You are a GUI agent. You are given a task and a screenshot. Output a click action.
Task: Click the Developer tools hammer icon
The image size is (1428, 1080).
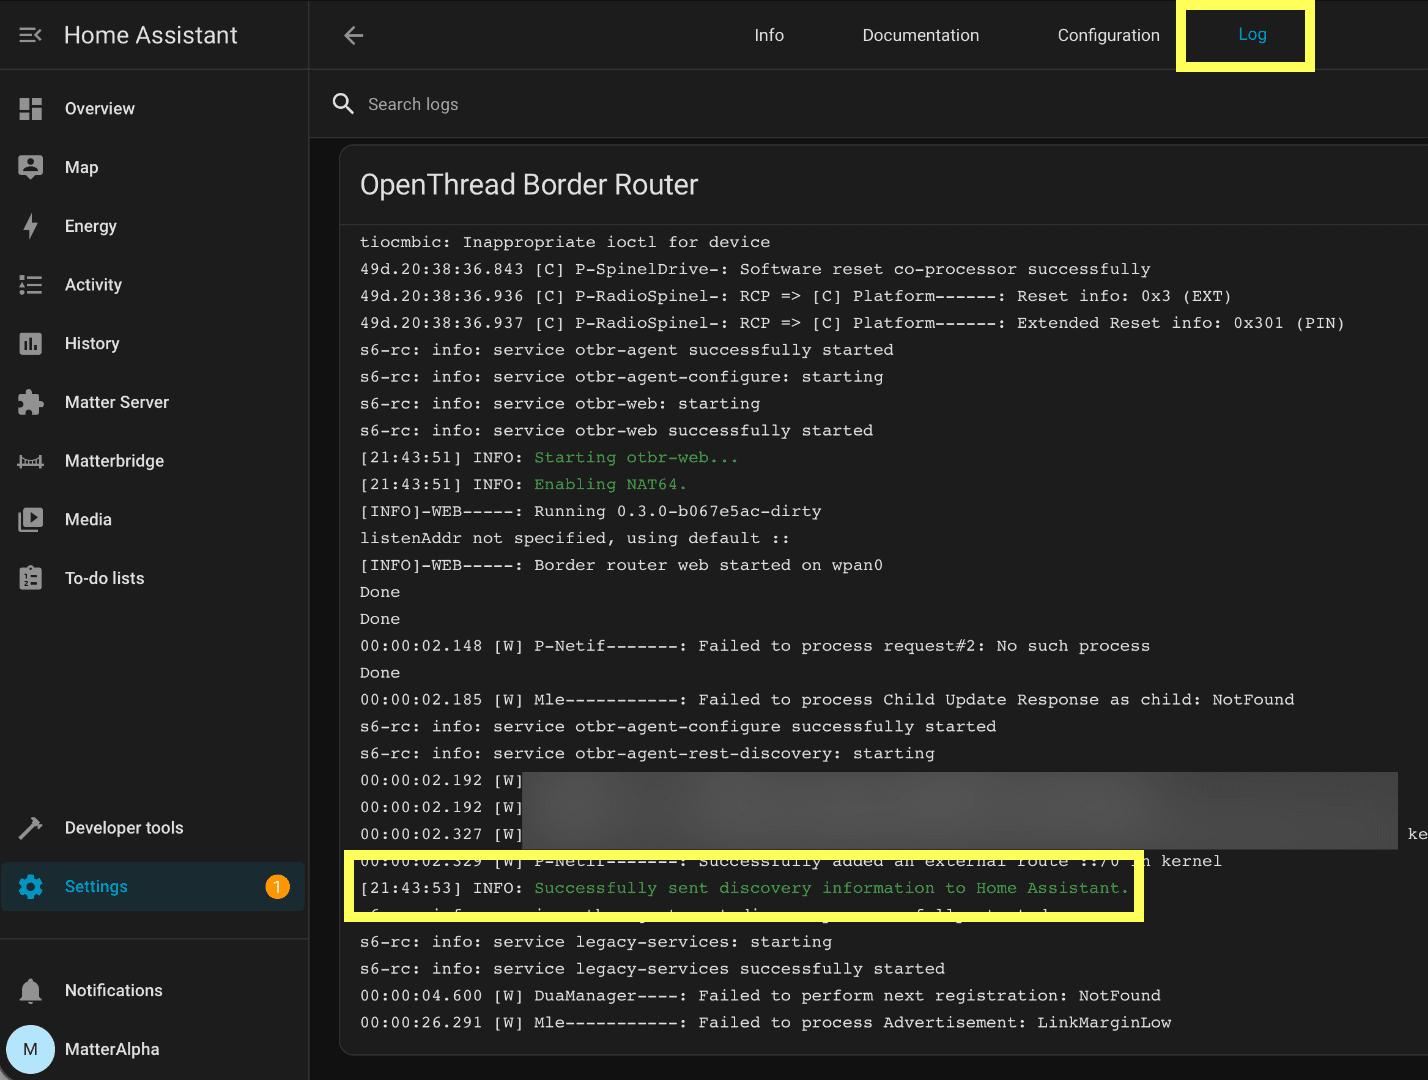(30, 828)
